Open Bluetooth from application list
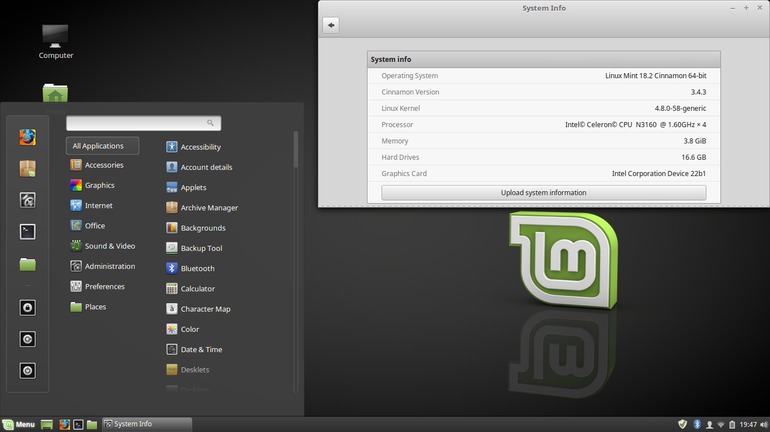The height and width of the screenshot is (432, 770). [x=191, y=269]
